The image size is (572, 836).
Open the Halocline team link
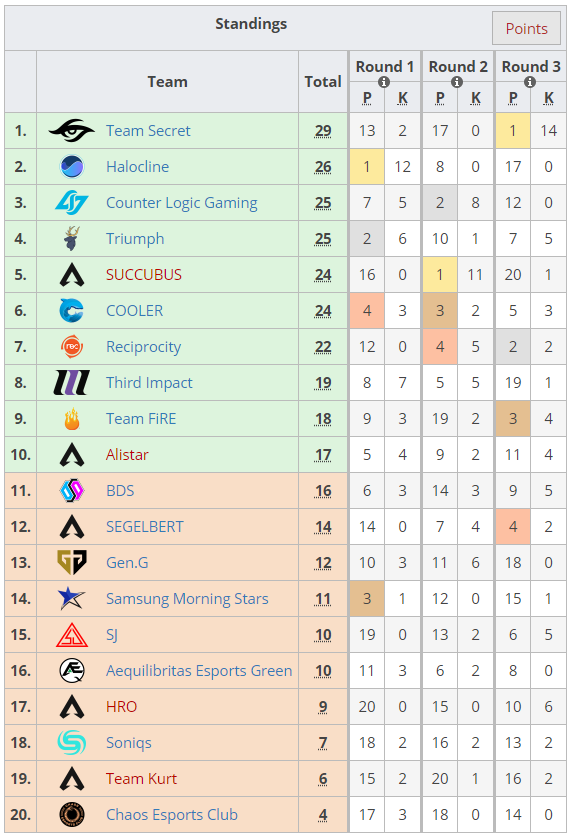point(138,167)
